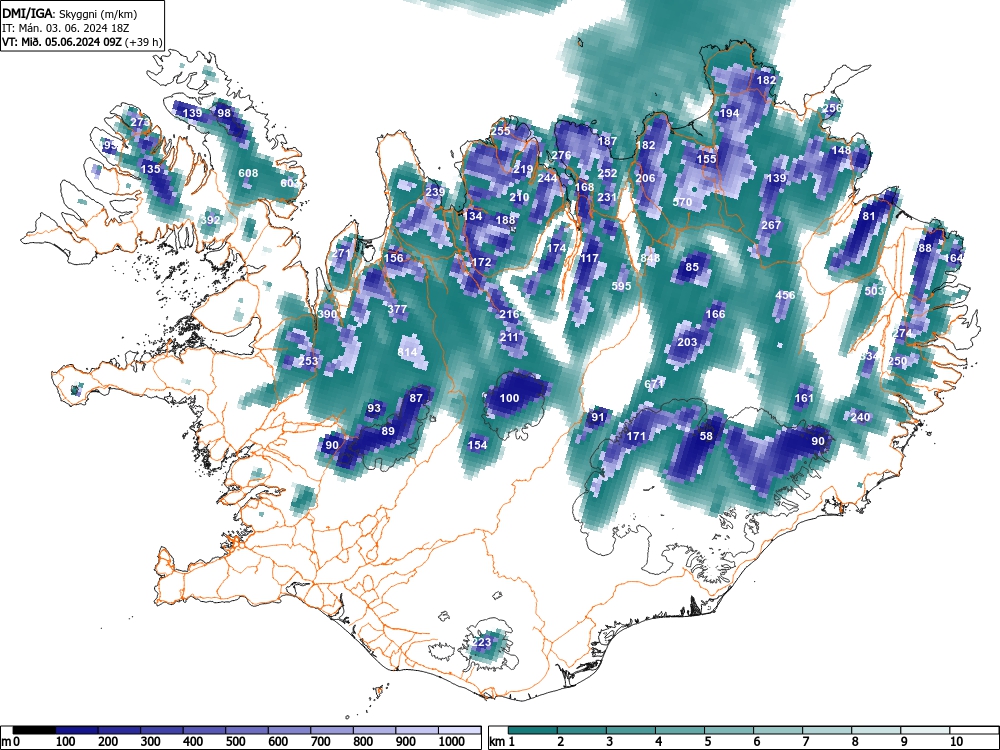Click the legend segment between 9 and 10 km

925,730
